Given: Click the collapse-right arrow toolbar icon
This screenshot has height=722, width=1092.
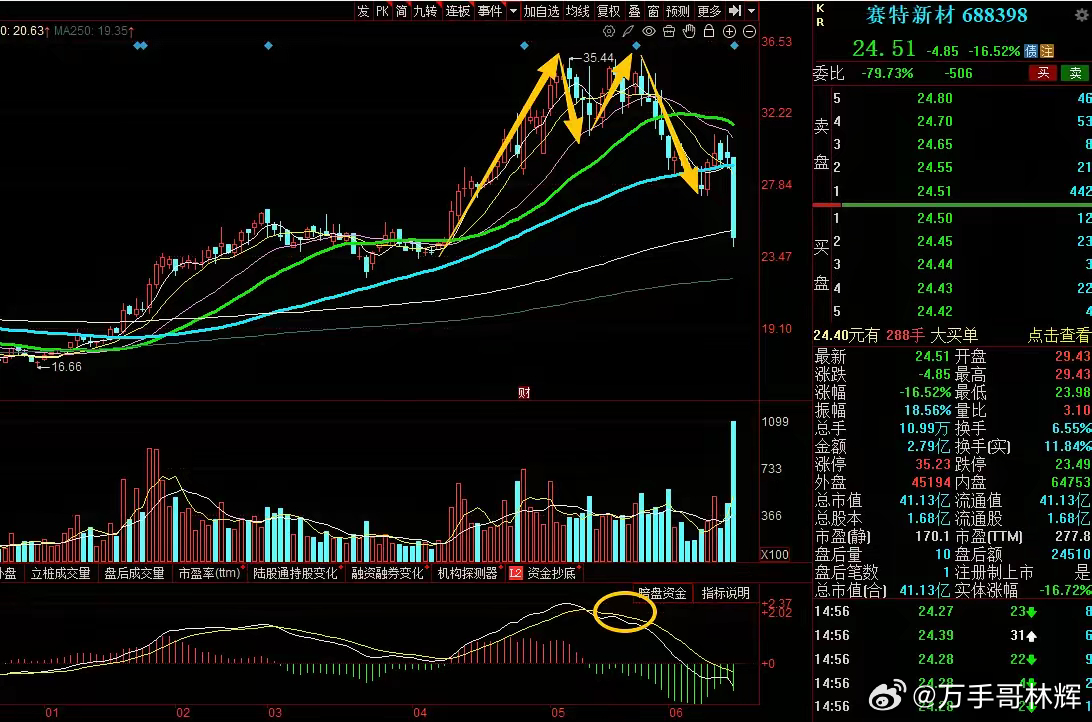Looking at the screenshot, I should 735,10.
